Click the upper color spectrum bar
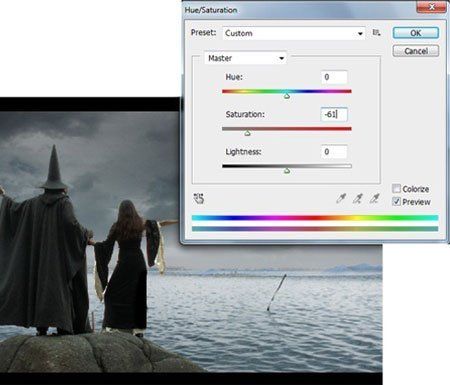This screenshot has height=385, width=450. (315, 218)
